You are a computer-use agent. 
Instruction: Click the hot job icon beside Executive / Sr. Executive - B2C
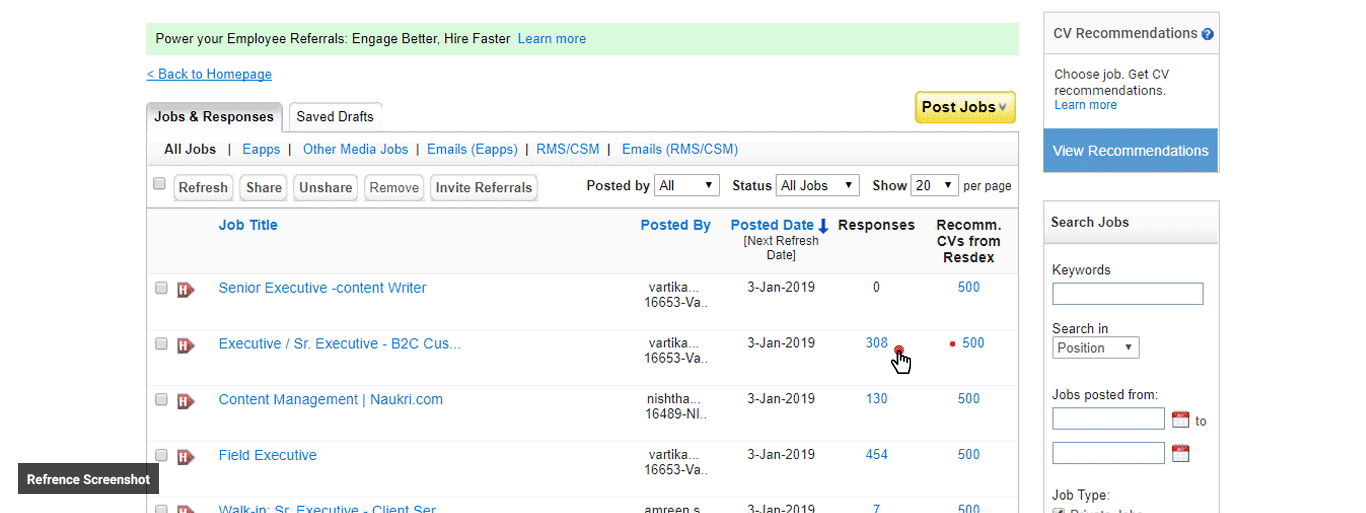185,345
